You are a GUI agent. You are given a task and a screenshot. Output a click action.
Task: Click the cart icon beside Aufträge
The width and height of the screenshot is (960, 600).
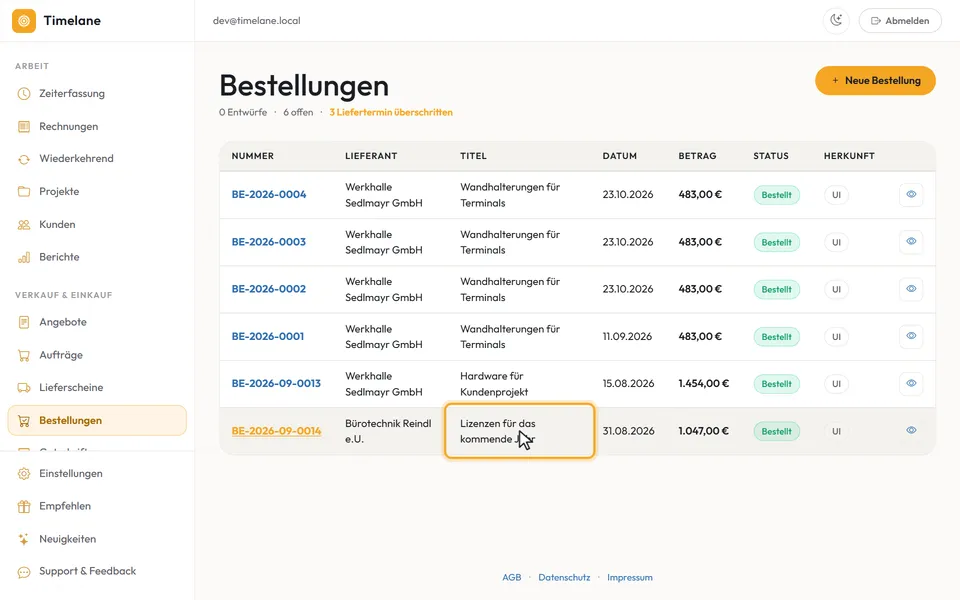[24, 355]
